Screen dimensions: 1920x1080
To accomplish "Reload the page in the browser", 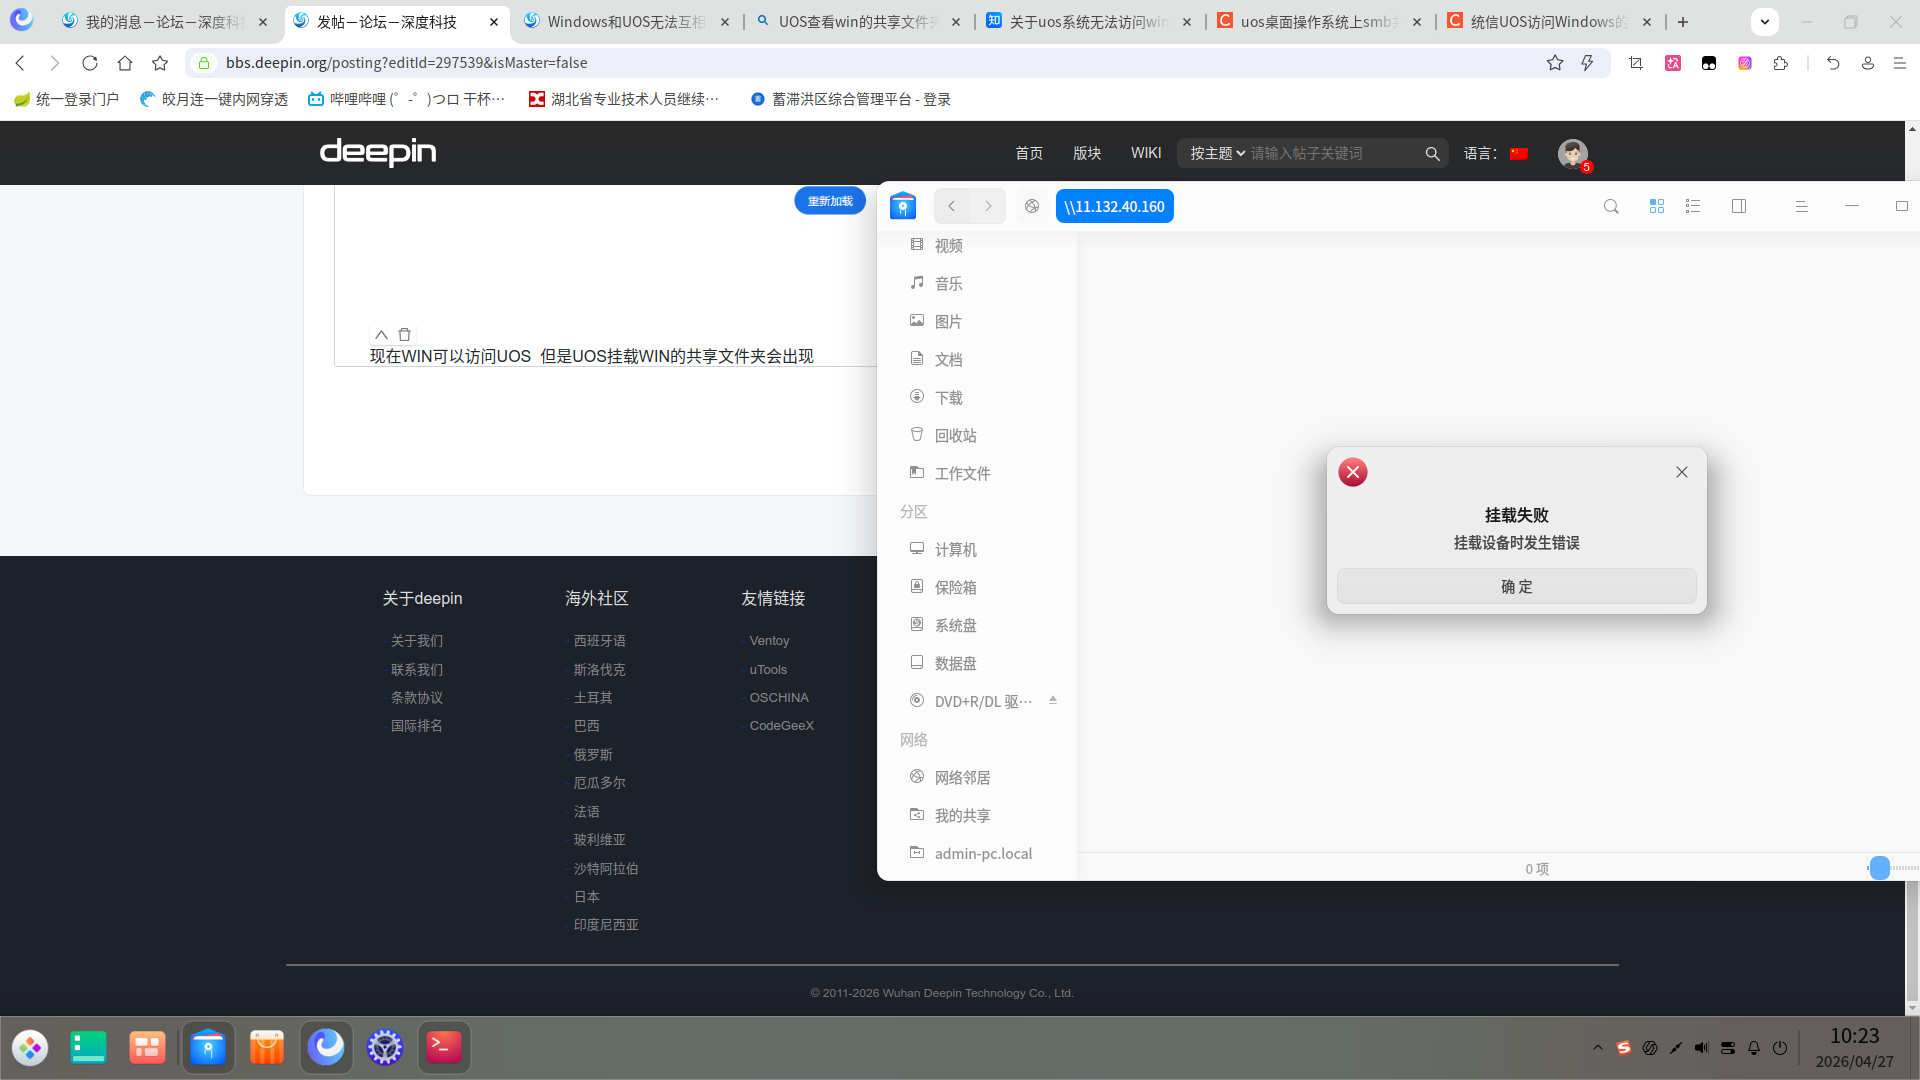I will (90, 63).
